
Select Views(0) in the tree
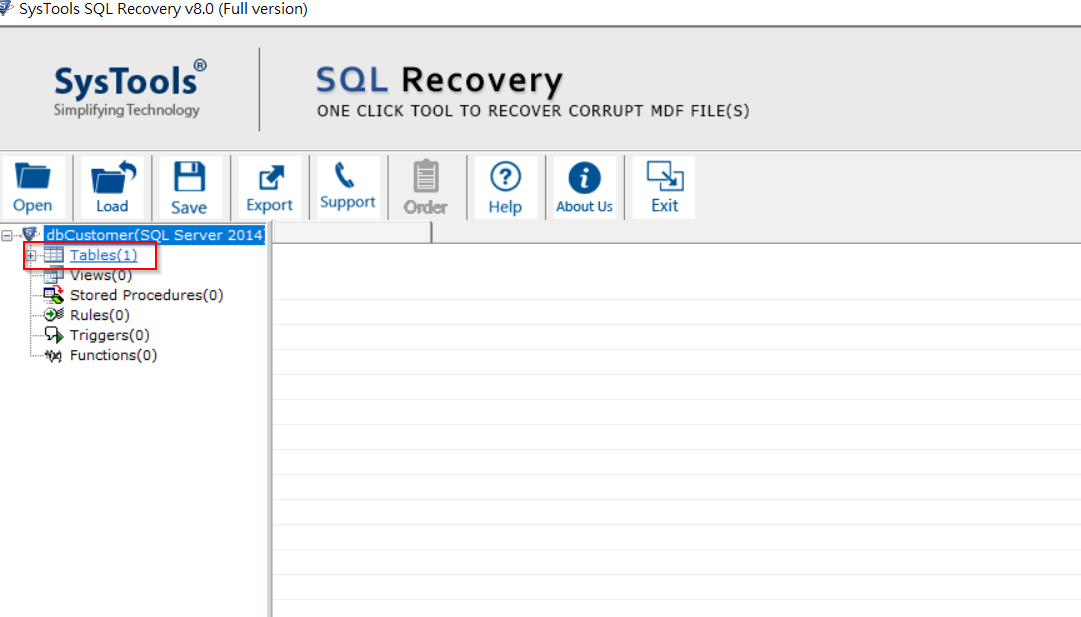click(101, 275)
